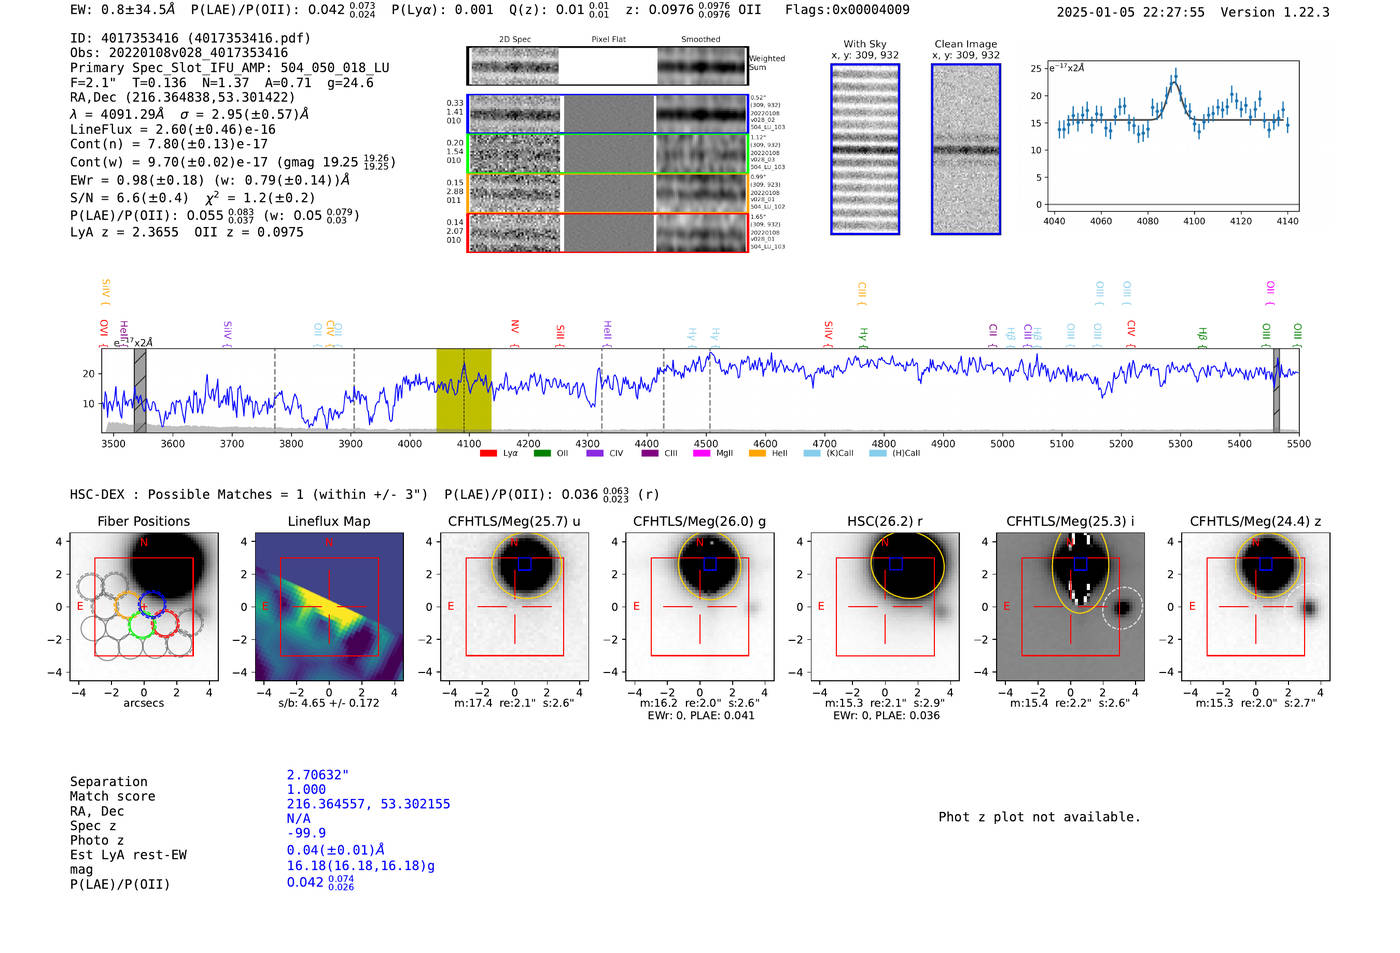Click the (K)CaII legend swatch

(x=812, y=453)
